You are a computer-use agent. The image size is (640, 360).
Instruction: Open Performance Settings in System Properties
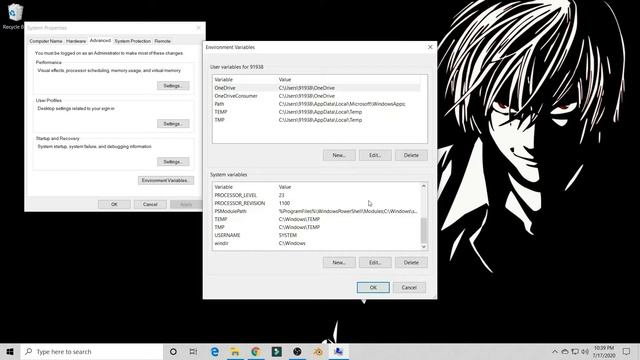(x=173, y=86)
